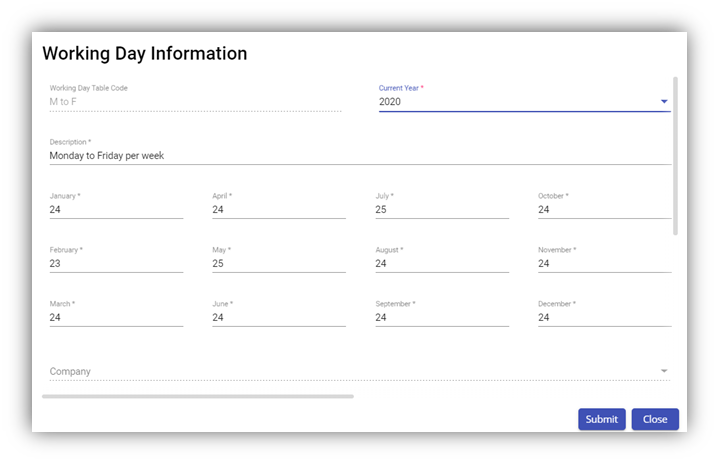Image resolution: width=719 pixels, height=464 pixels.
Task: Edit the April working days field
Action: click(278, 210)
